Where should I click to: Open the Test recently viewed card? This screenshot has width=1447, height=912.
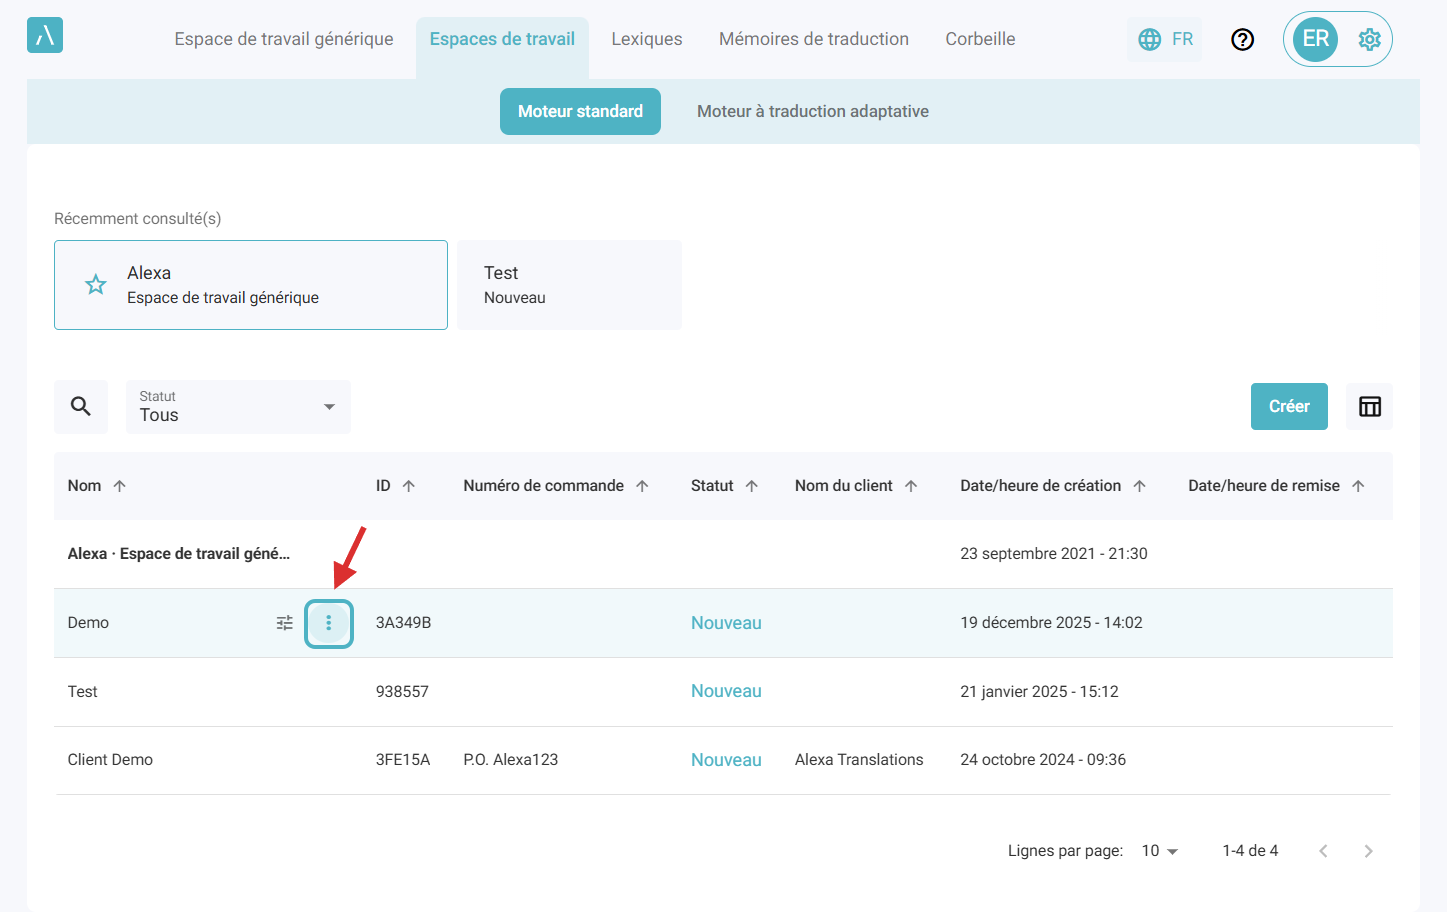point(569,285)
